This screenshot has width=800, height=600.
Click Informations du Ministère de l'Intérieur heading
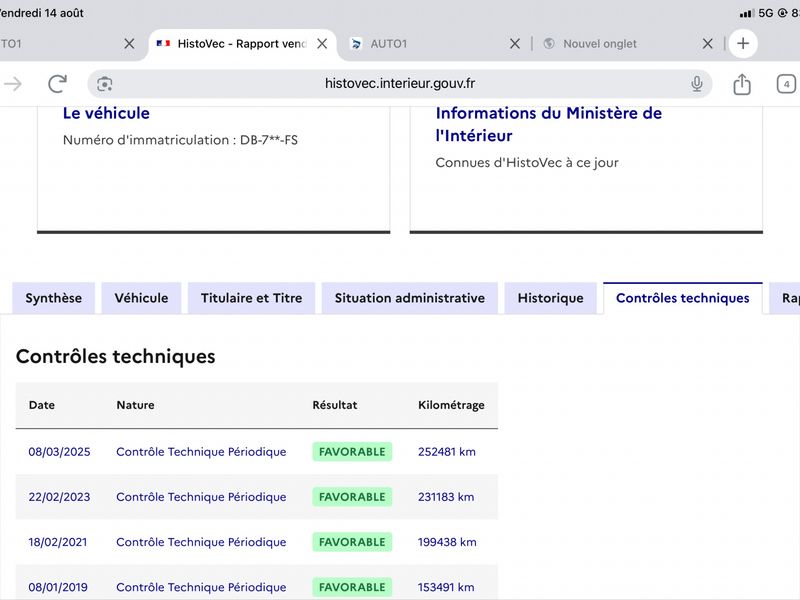(548, 124)
